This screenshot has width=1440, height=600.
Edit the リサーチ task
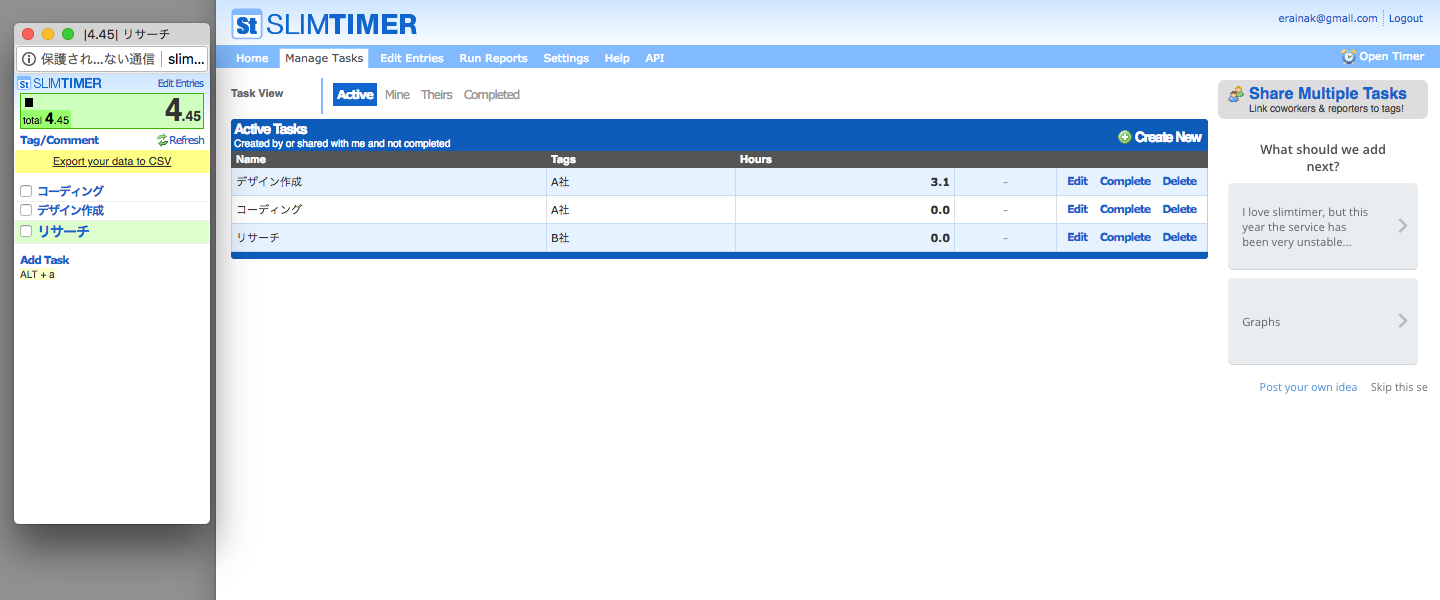pyautogui.click(x=1077, y=237)
